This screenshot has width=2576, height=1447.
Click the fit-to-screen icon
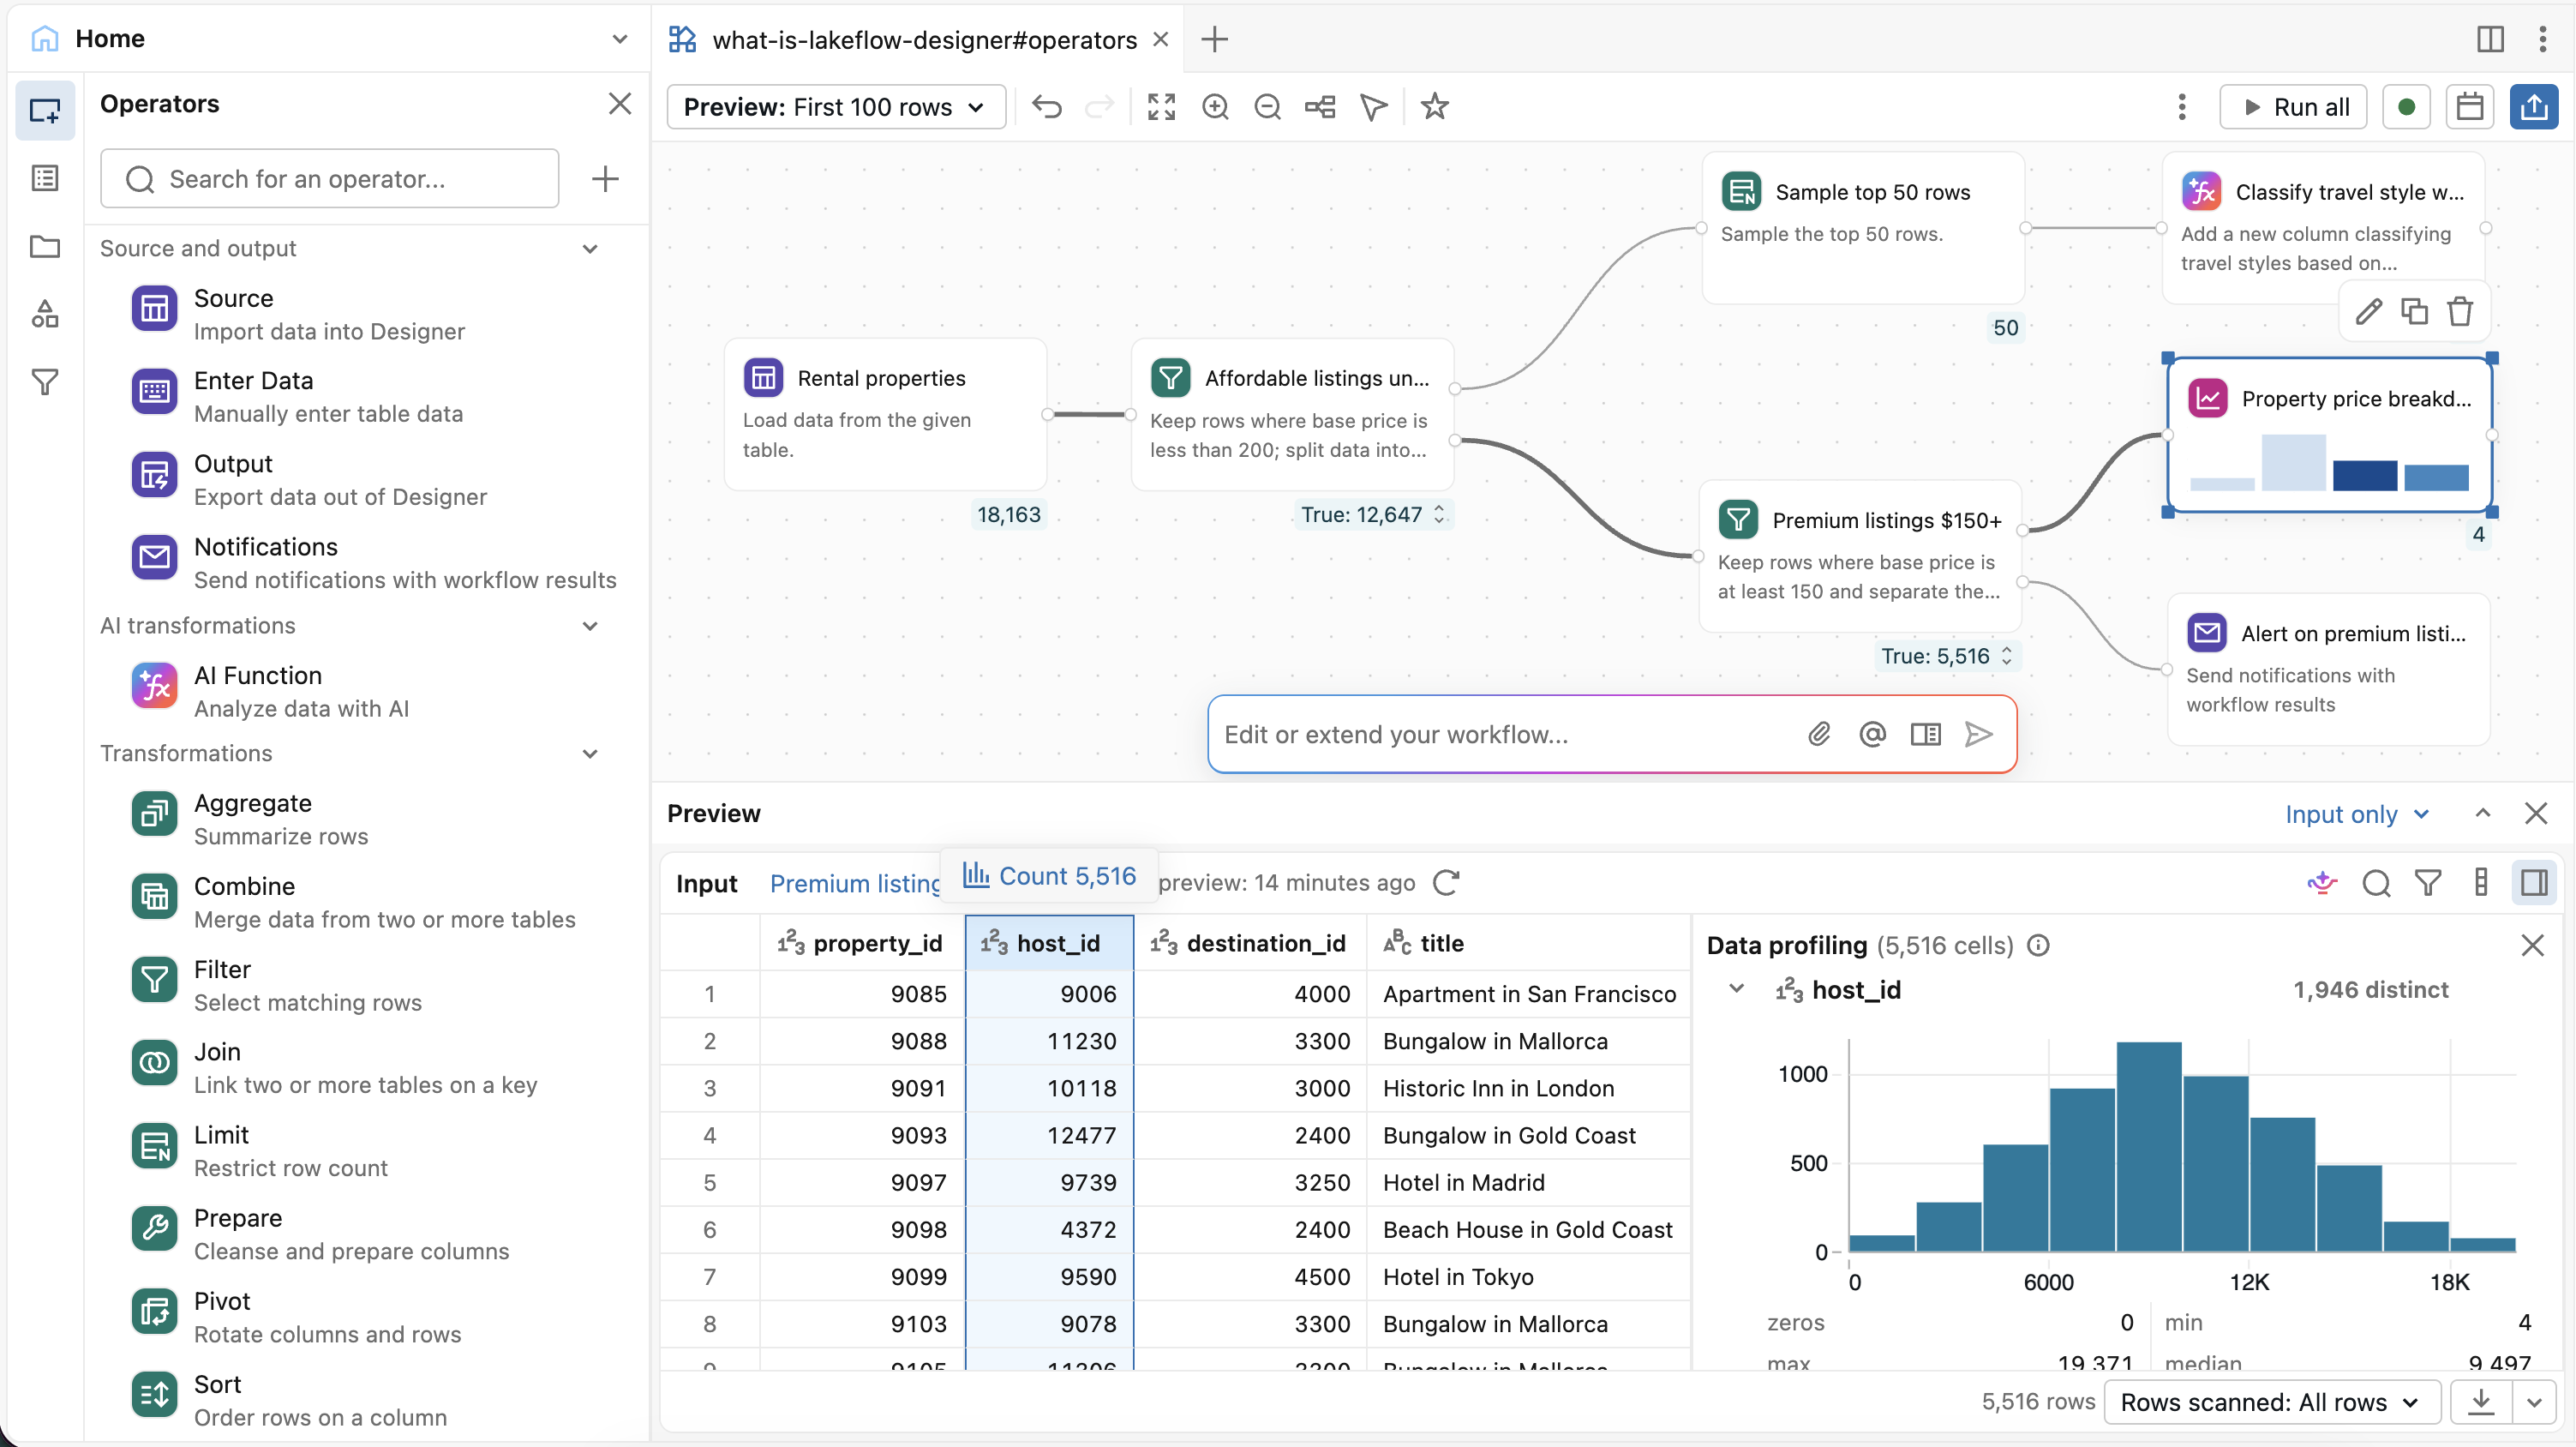click(x=1161, y=107)
